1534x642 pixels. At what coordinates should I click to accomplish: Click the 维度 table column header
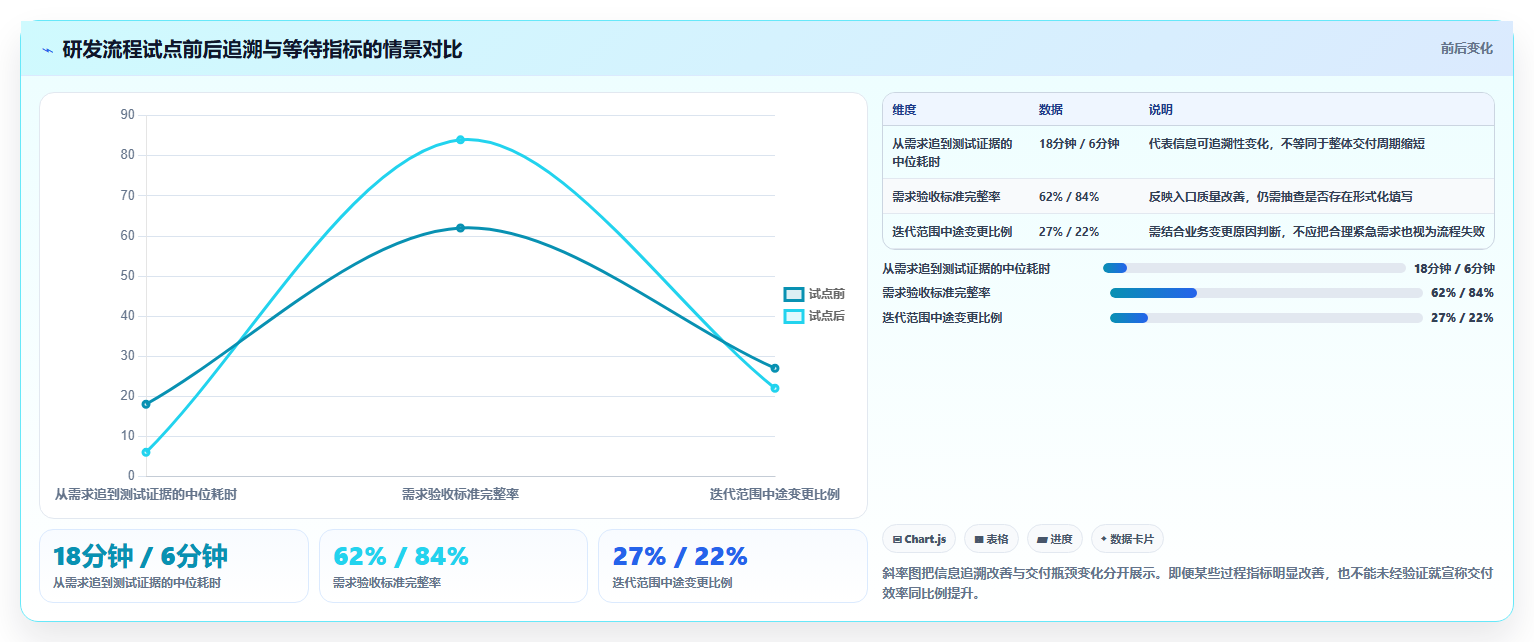click(904, 110)
